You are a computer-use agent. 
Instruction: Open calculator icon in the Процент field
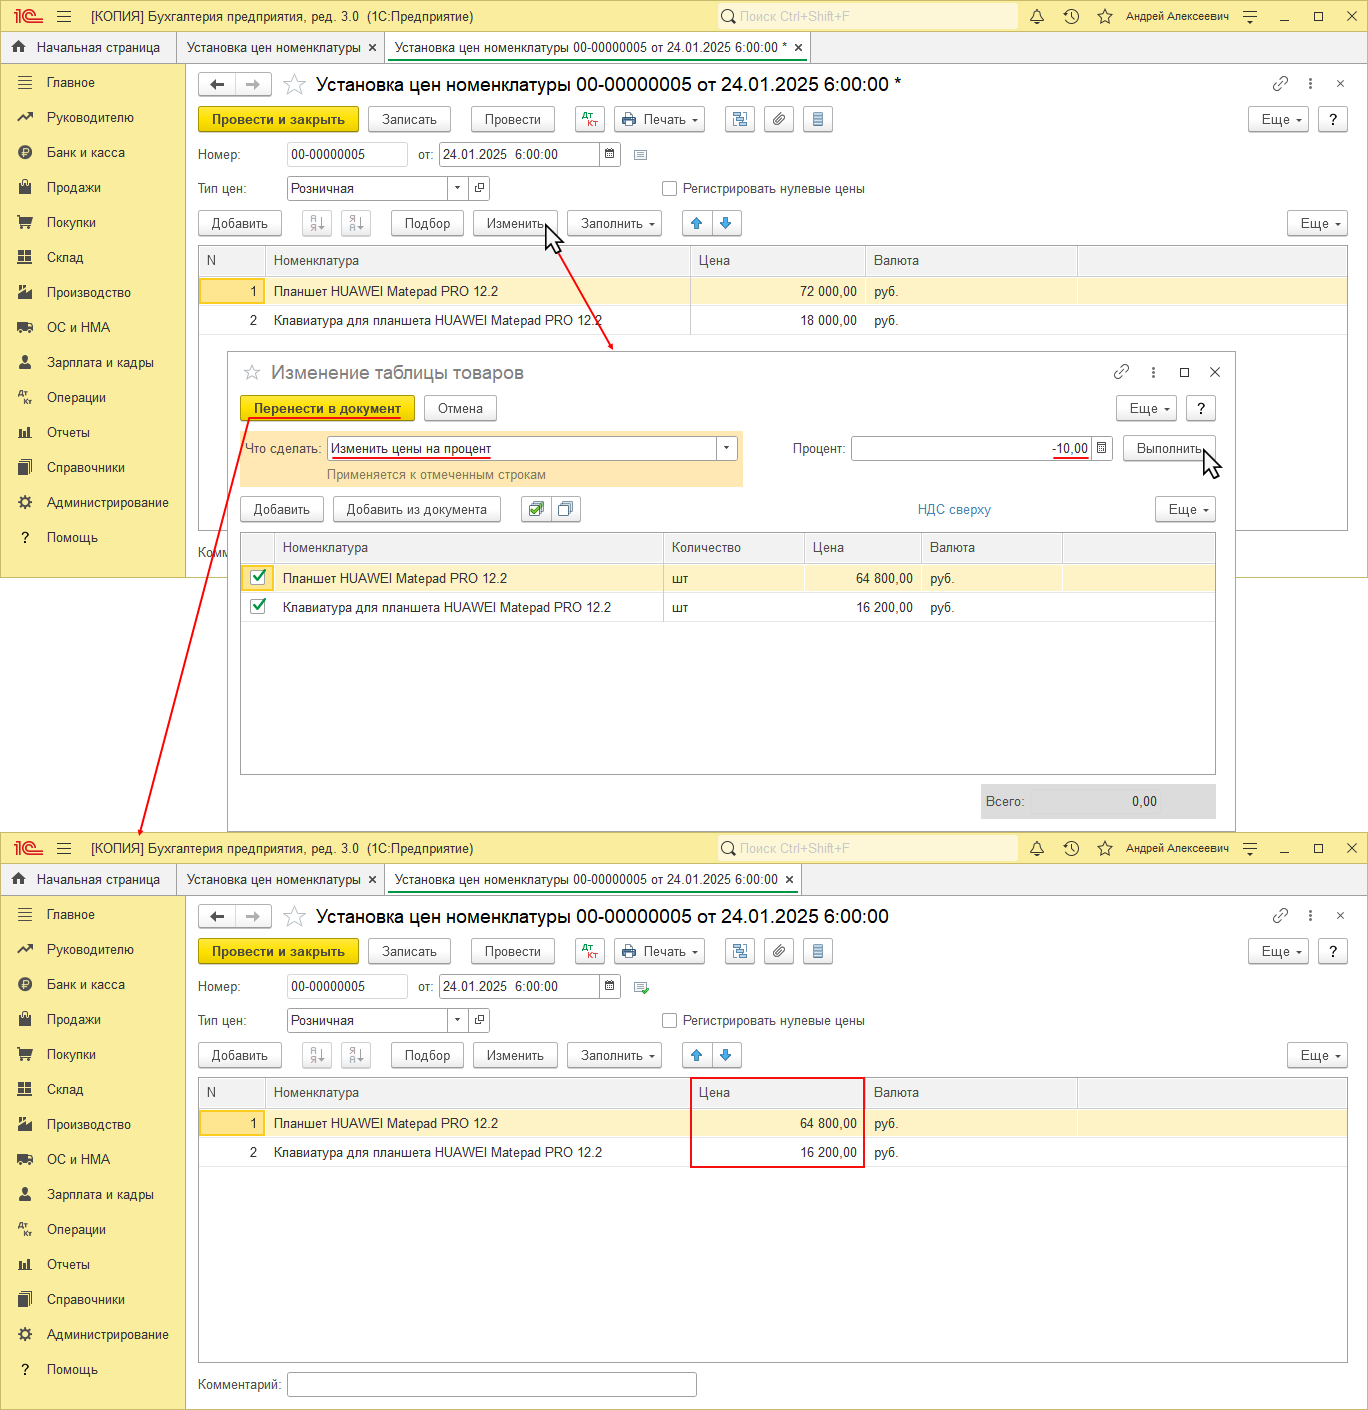[x=1102, y=448]
